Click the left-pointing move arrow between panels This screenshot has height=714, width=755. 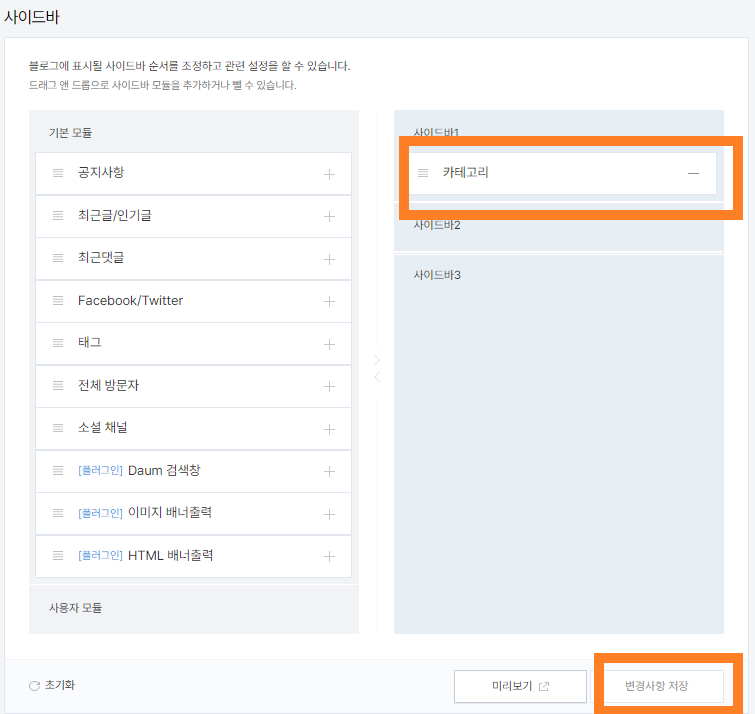point(377,376)
